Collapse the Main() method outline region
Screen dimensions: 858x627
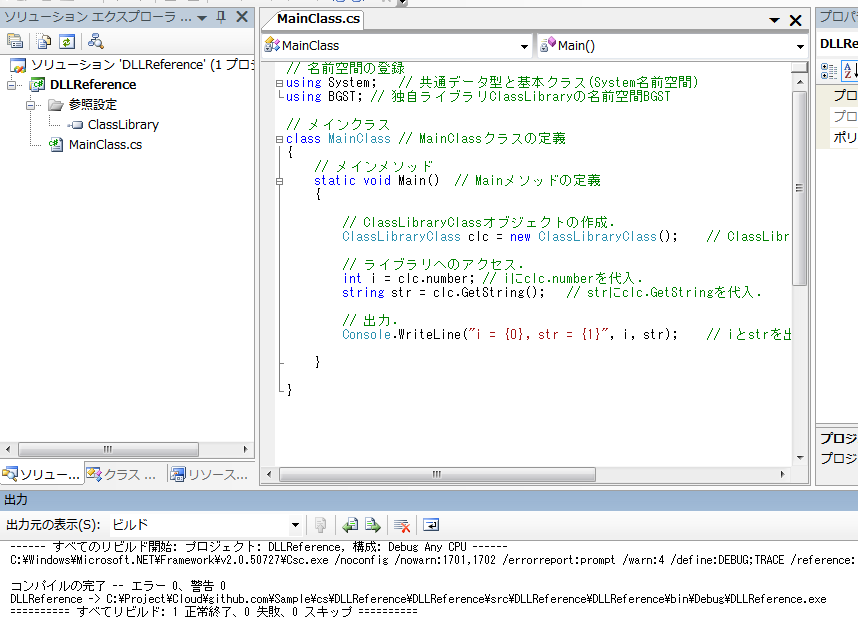280,181
